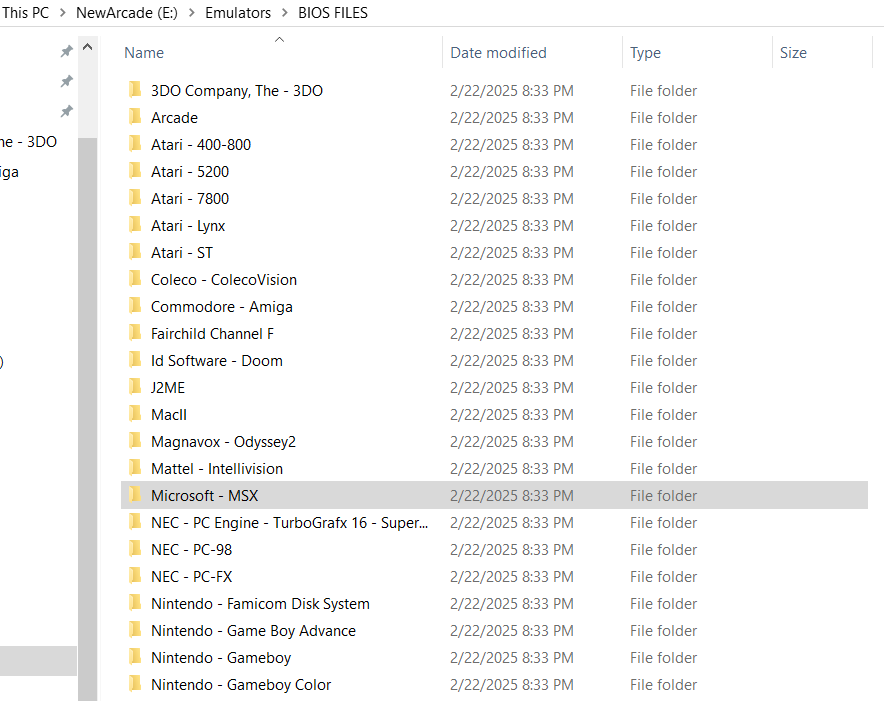Select the 'Arcade' folder name
Screen dimensions: 884x701
tap(174, 118)
